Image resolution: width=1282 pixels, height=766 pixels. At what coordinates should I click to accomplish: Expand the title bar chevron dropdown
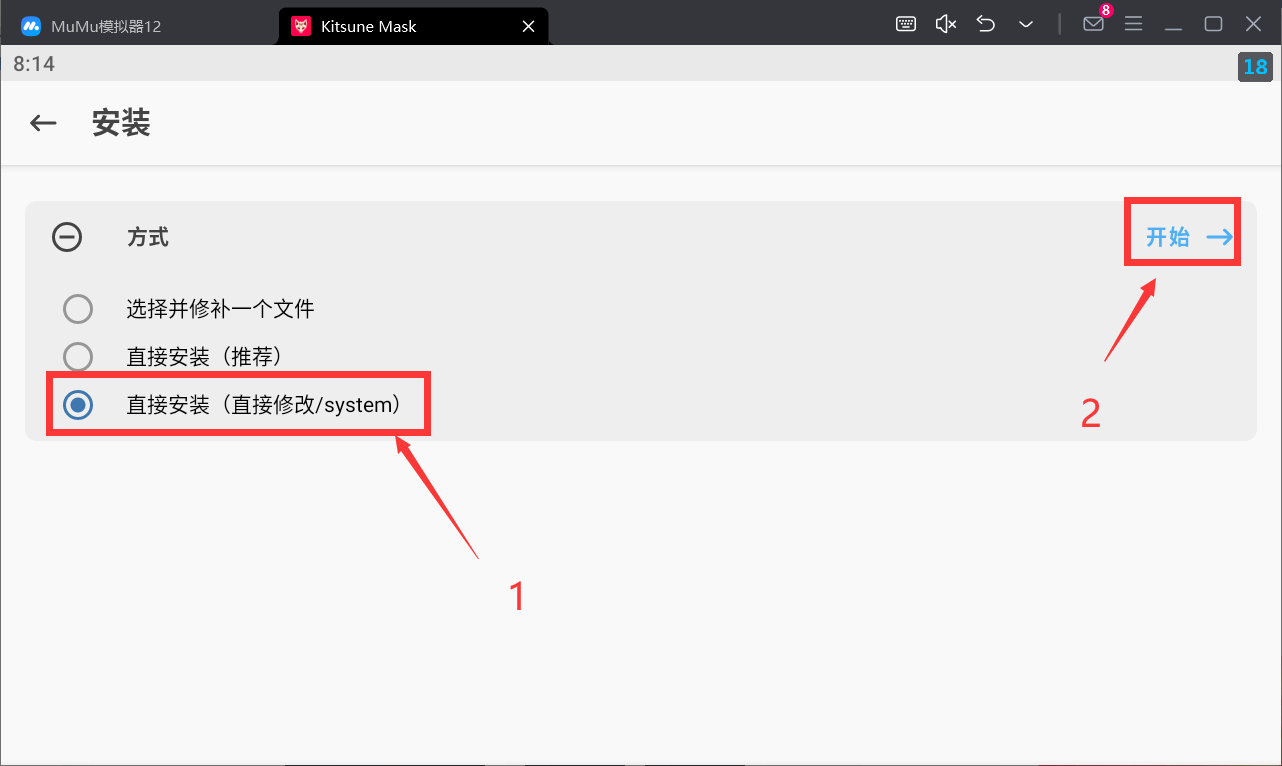pos(1026,24)
